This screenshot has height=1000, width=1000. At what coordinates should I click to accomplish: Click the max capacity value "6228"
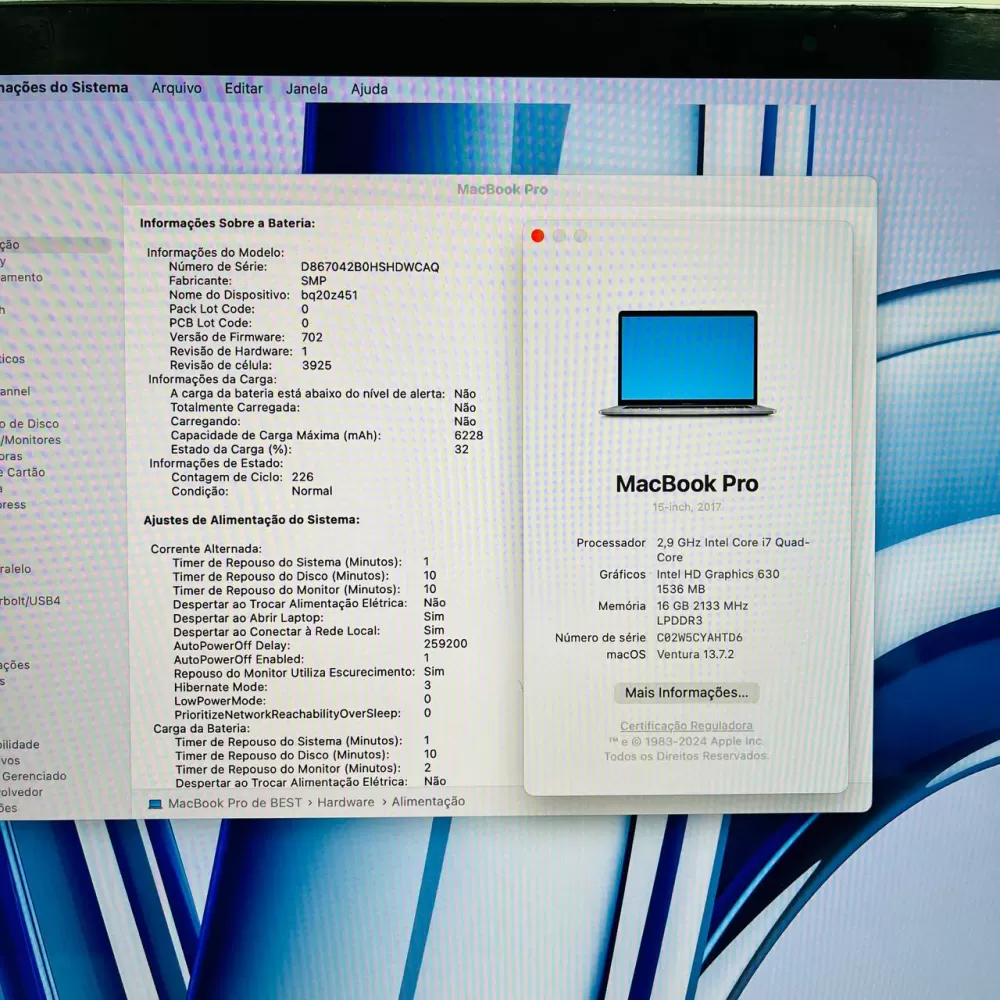coord(469,436)
